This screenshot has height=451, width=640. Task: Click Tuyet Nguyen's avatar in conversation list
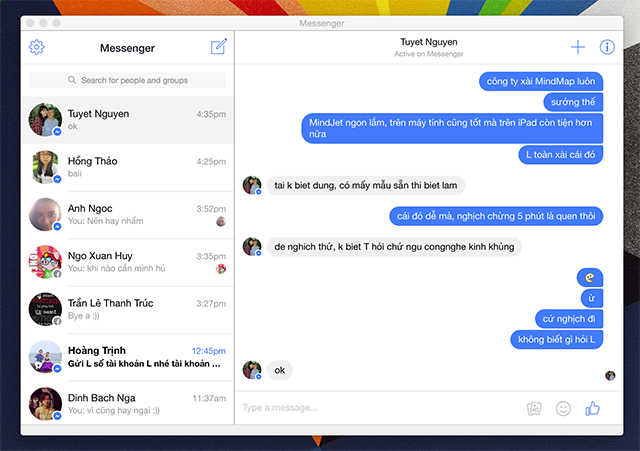(x=45, y=120)
